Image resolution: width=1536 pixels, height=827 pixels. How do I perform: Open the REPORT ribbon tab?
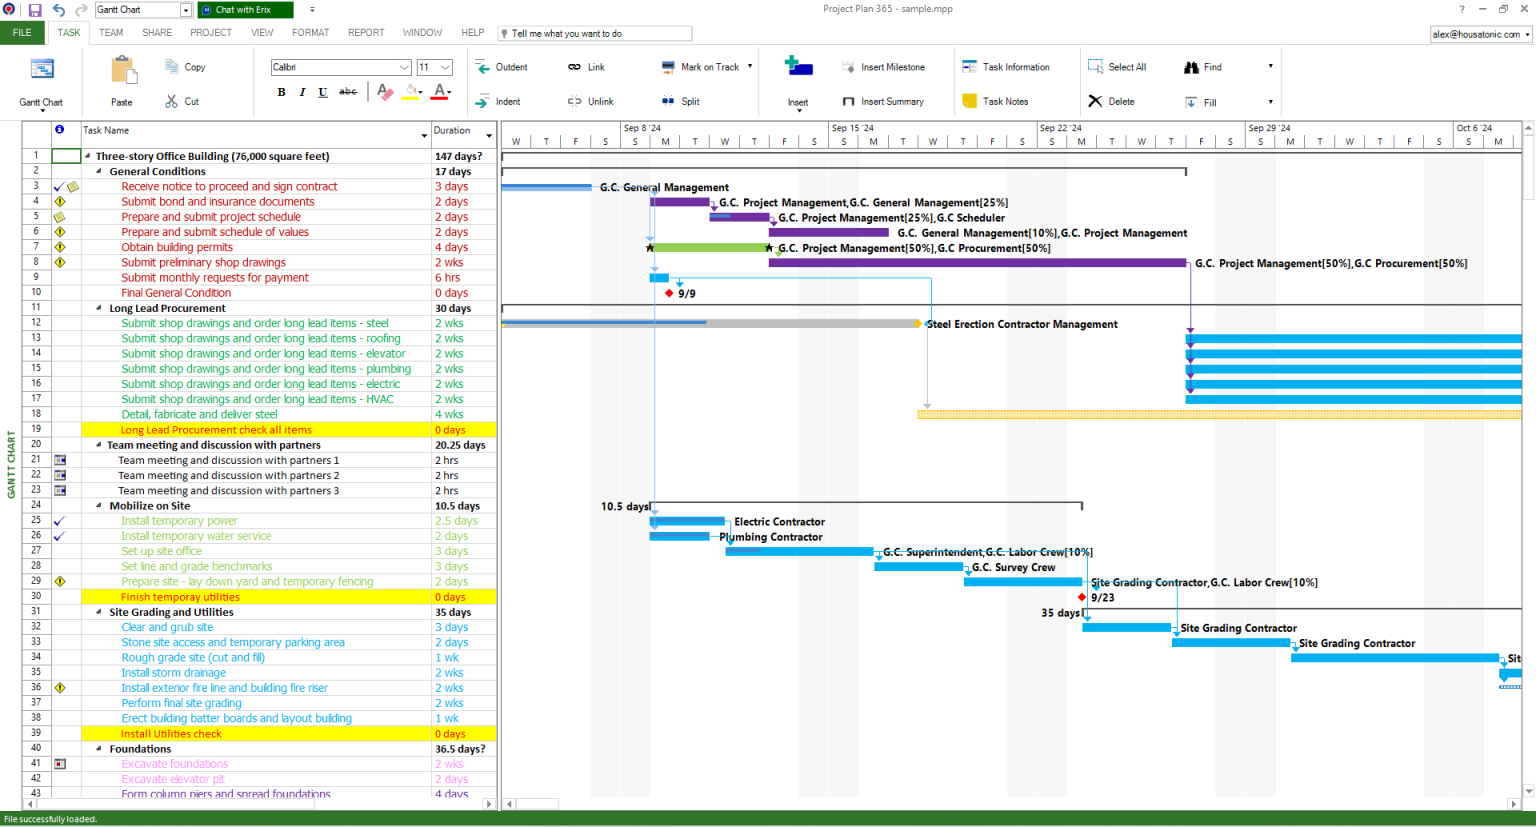tap(366, 33)
